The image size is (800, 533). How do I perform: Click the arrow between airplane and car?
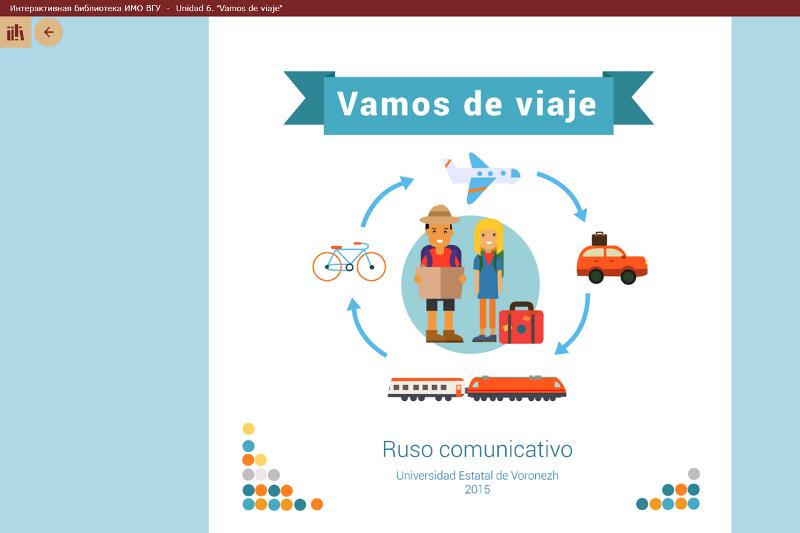(x=565, y=194)
